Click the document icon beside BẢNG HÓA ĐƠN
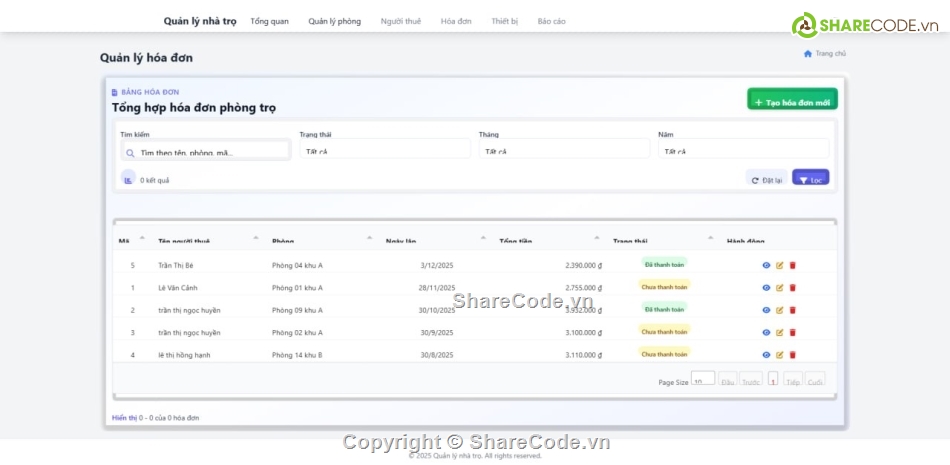 click(115, 92)
